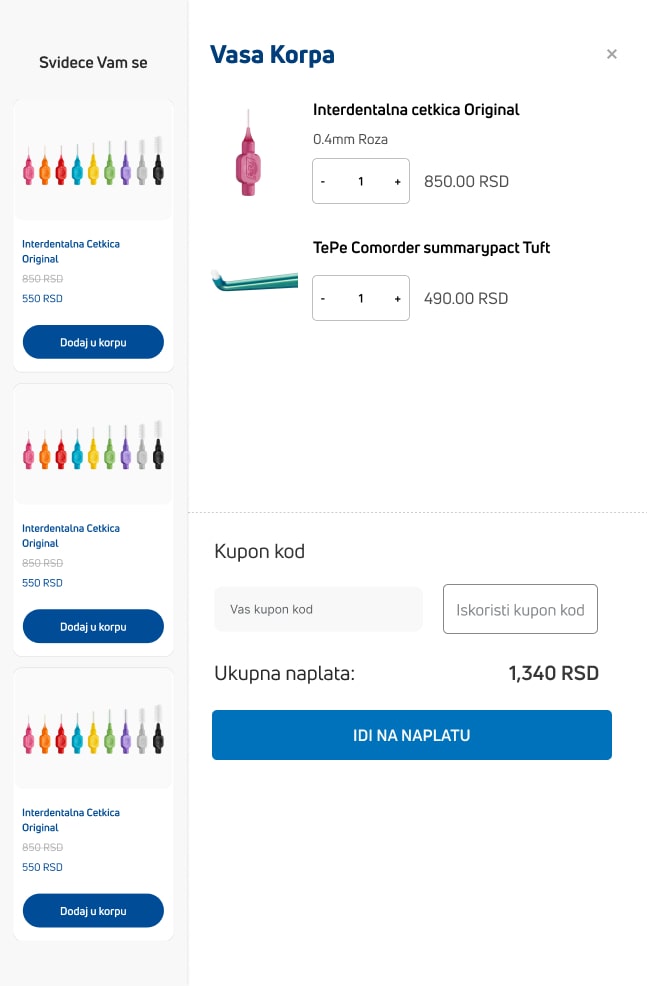
Task: Add first suggested product via Dodaj u korpu
Action: [x=93, y=342]
